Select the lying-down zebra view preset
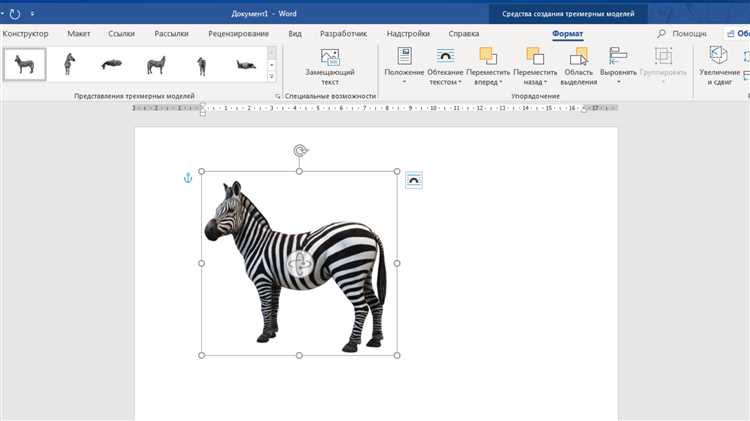This screenshot has width=750, height=421. pyautogui.click(x=112, y=65)
